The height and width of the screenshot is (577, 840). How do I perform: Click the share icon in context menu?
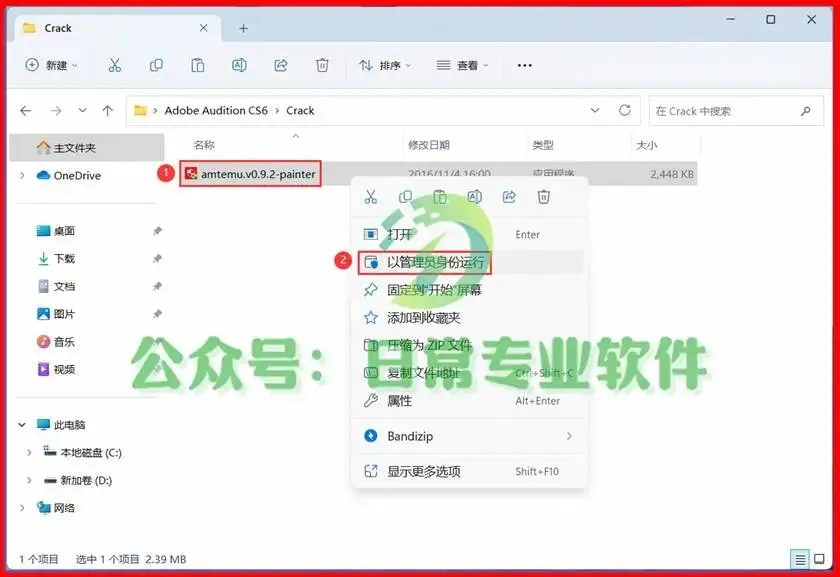coord(509,197)
